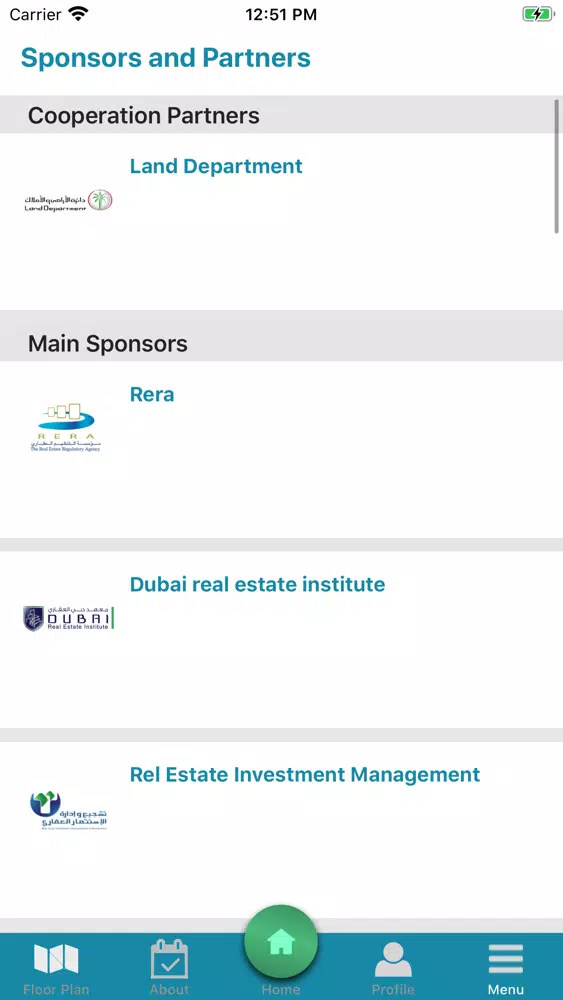Select the Dubai Real Estate Institute logo

pyautogui.click(x=68, y=619)
